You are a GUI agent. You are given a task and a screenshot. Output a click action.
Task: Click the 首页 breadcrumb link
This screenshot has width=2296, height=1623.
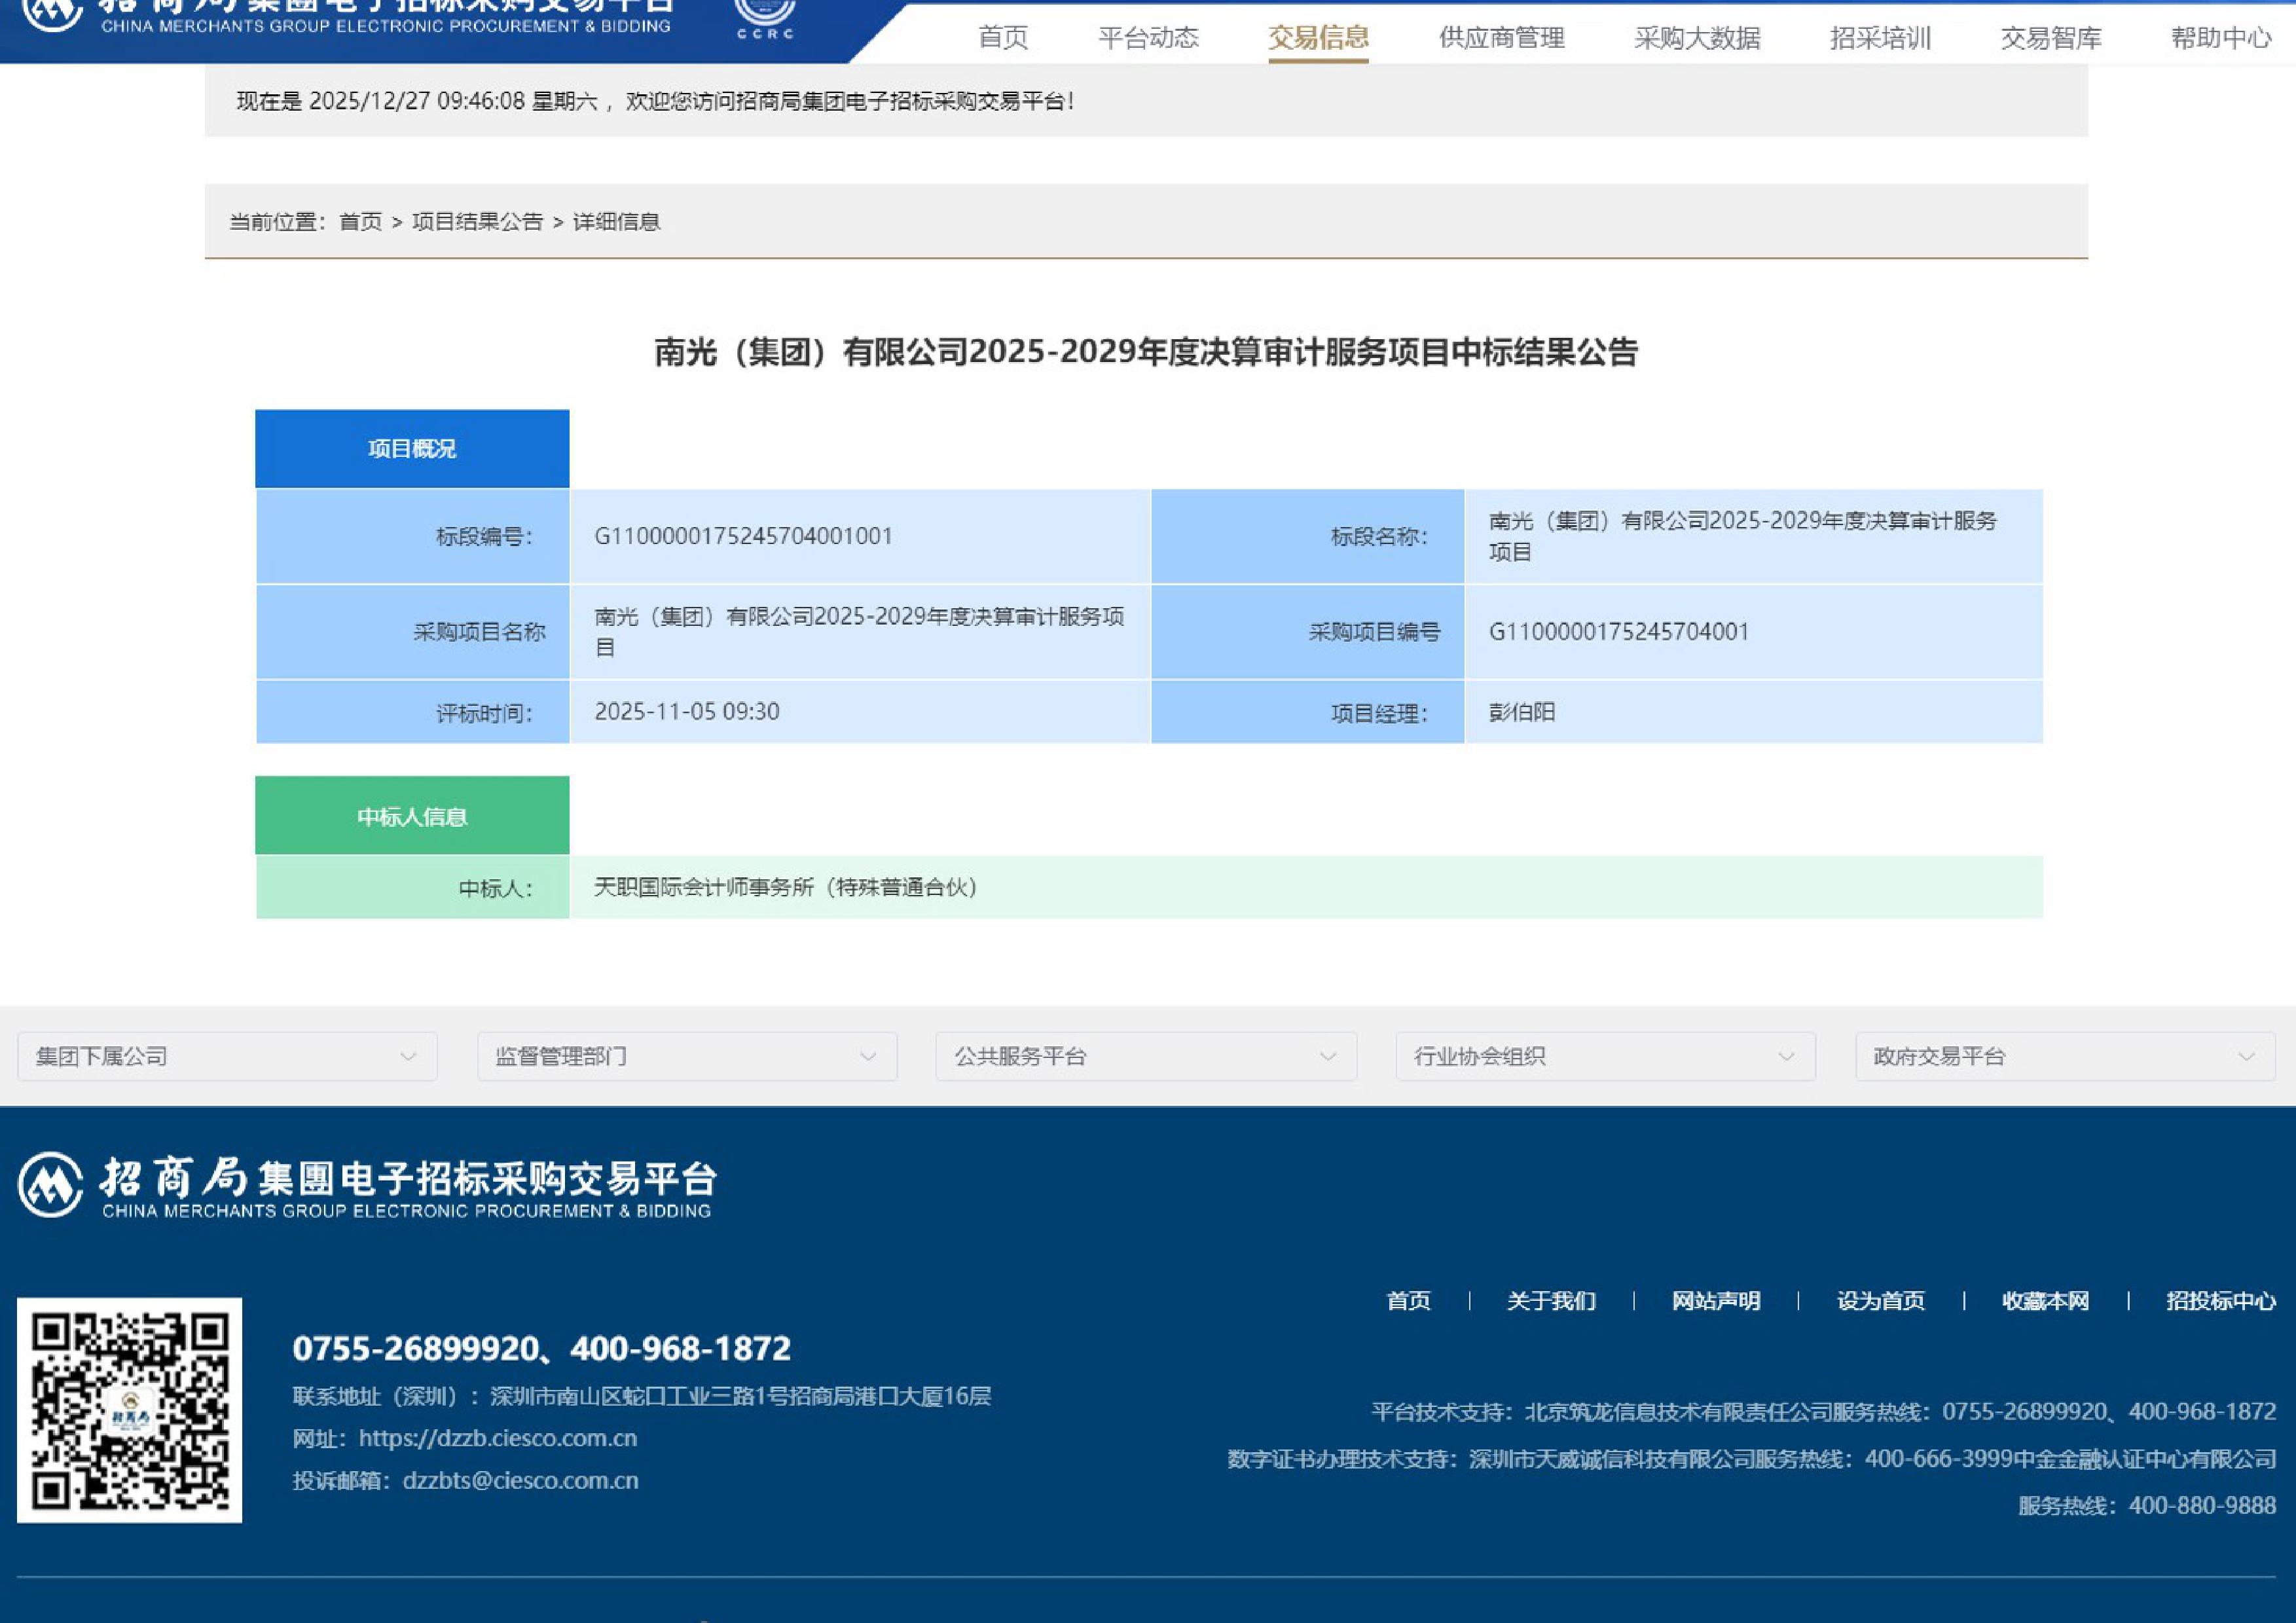pyautogui.click(x=360, y=222)
